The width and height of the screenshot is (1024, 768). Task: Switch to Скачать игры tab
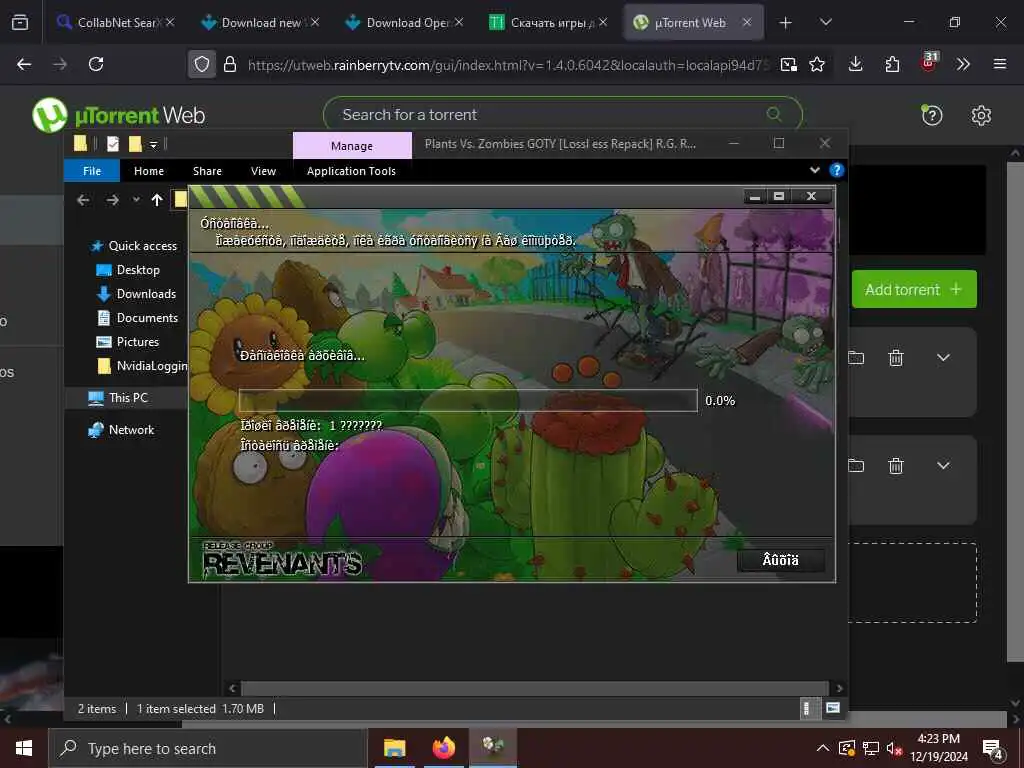click(549, 22)
